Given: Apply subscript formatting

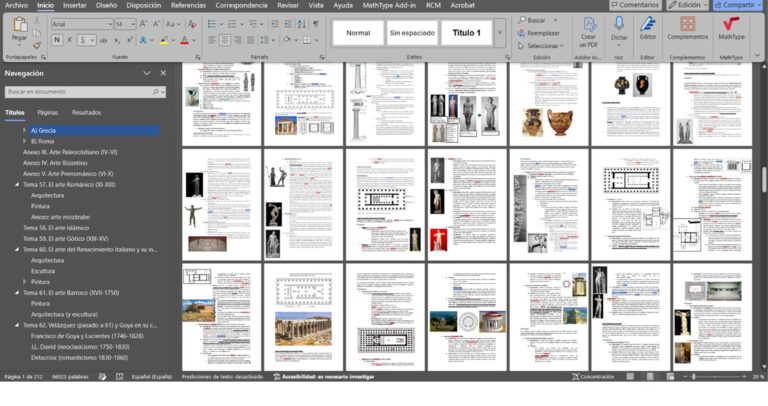Looking at the screenshot, I should point(117,41).
